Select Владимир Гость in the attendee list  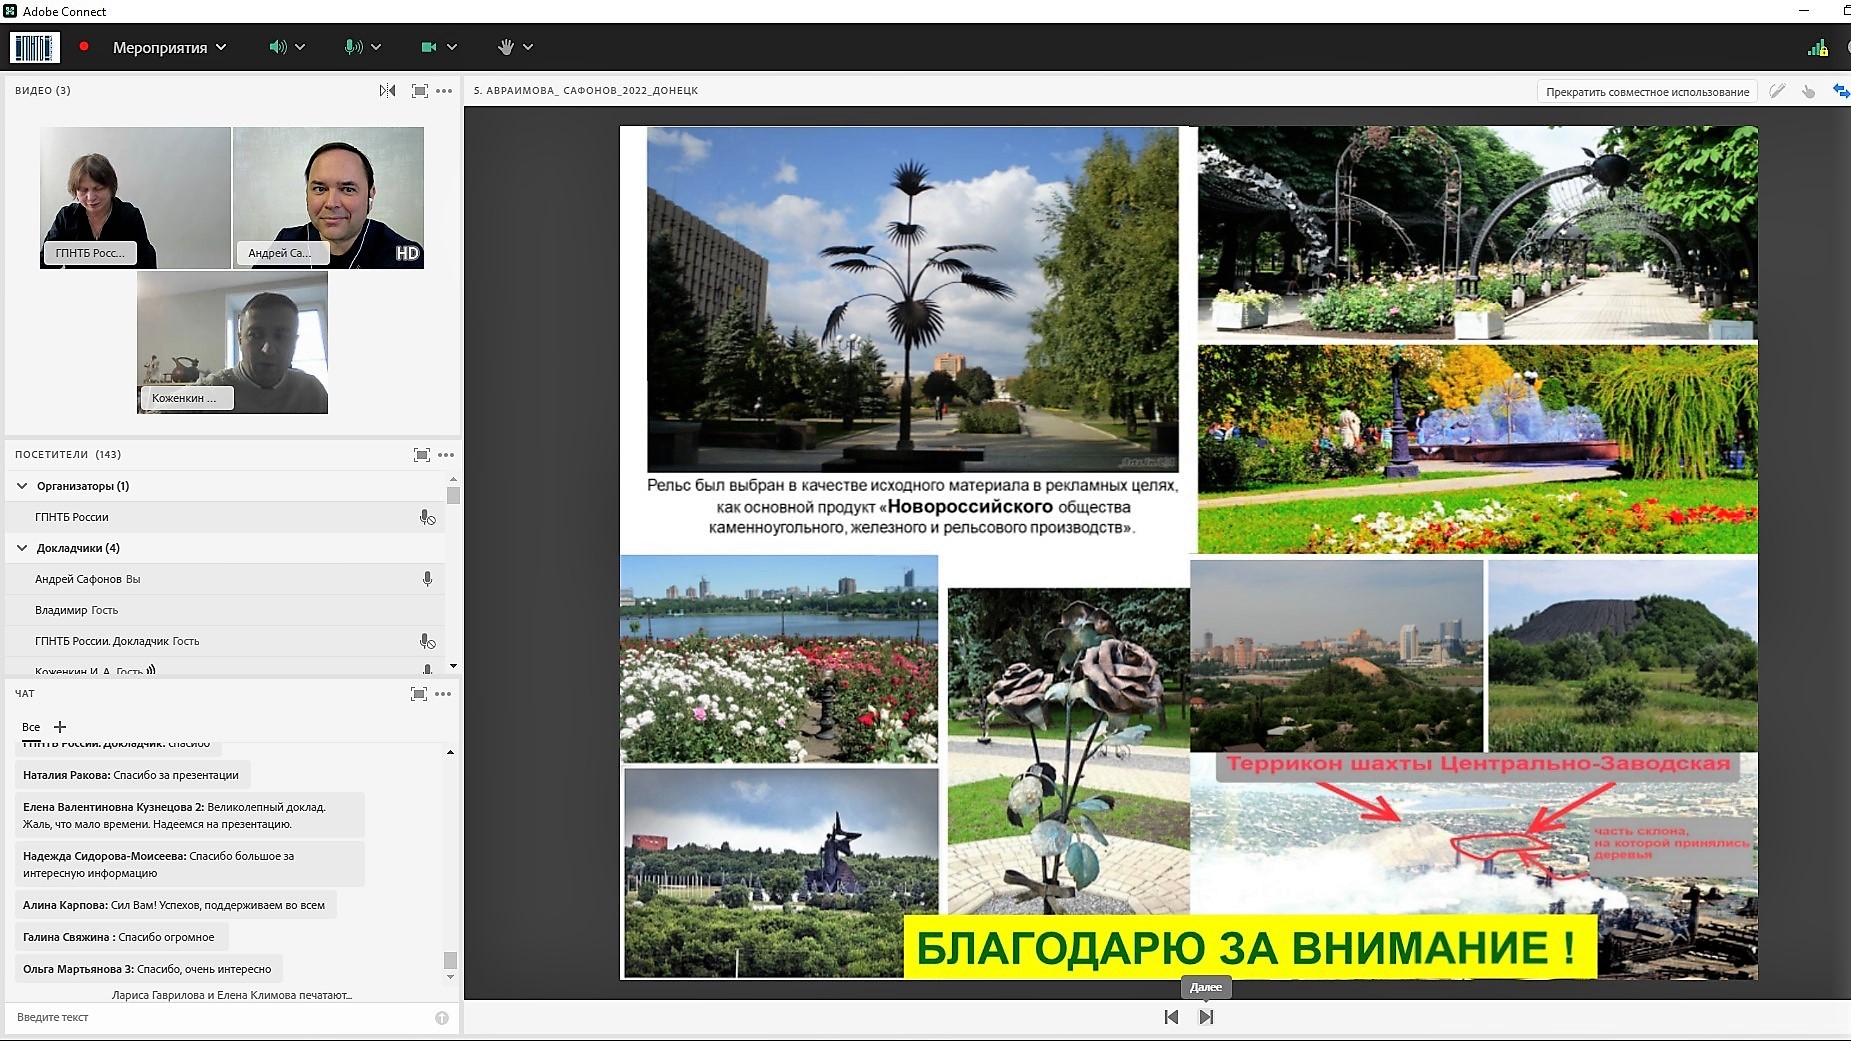tap(225, 610)
